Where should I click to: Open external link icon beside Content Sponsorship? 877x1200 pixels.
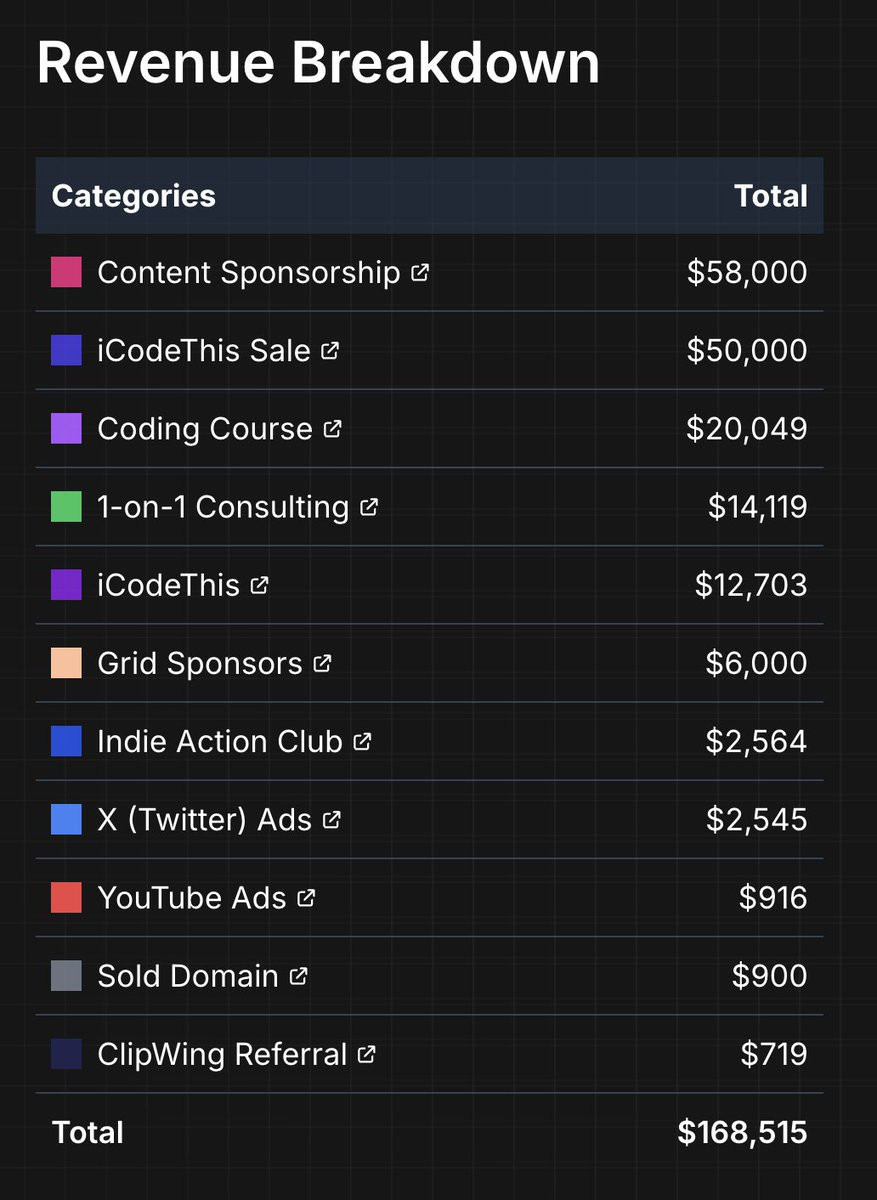tap(420, 272)
